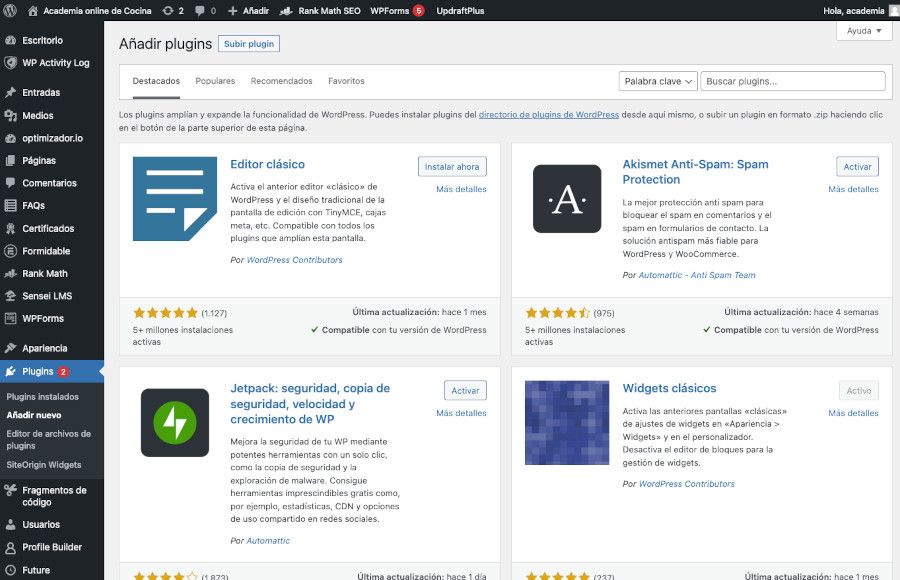Click the WP Activity Log shield icon
The image size is (900, 580).
[10, 63]
